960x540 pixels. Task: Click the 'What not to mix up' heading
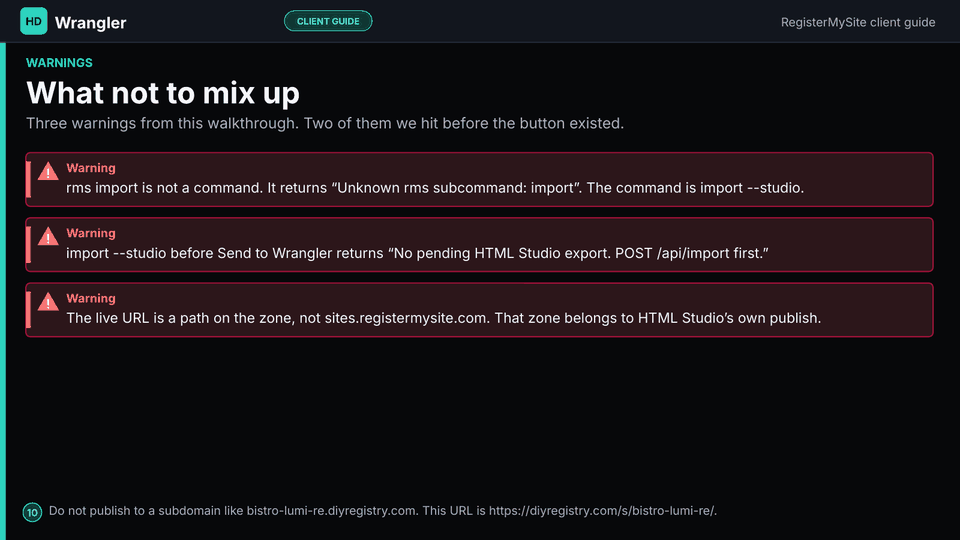(163, 93)
